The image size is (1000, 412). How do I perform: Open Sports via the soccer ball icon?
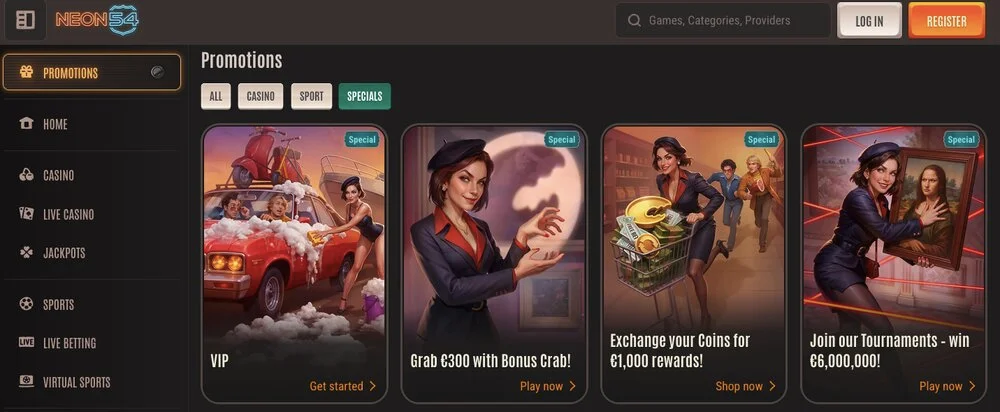click(x=26, y=304)
